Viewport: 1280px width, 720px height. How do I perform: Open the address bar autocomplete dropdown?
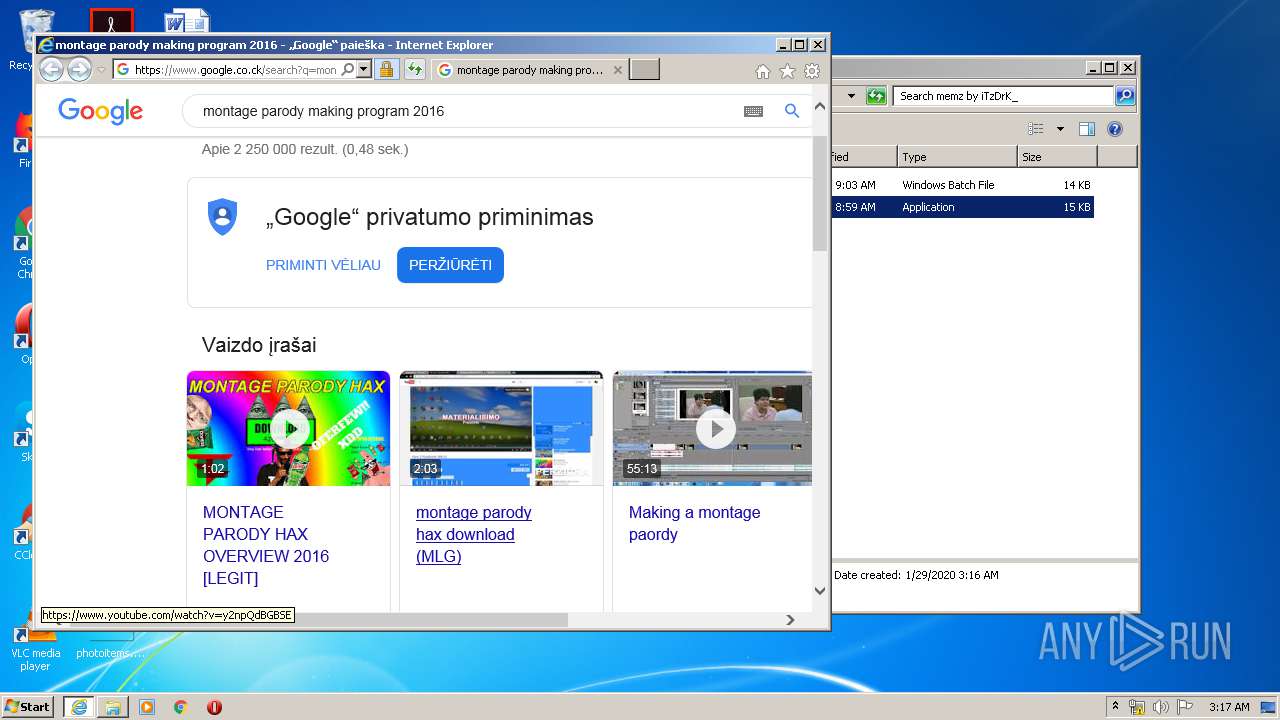[364, 70]
